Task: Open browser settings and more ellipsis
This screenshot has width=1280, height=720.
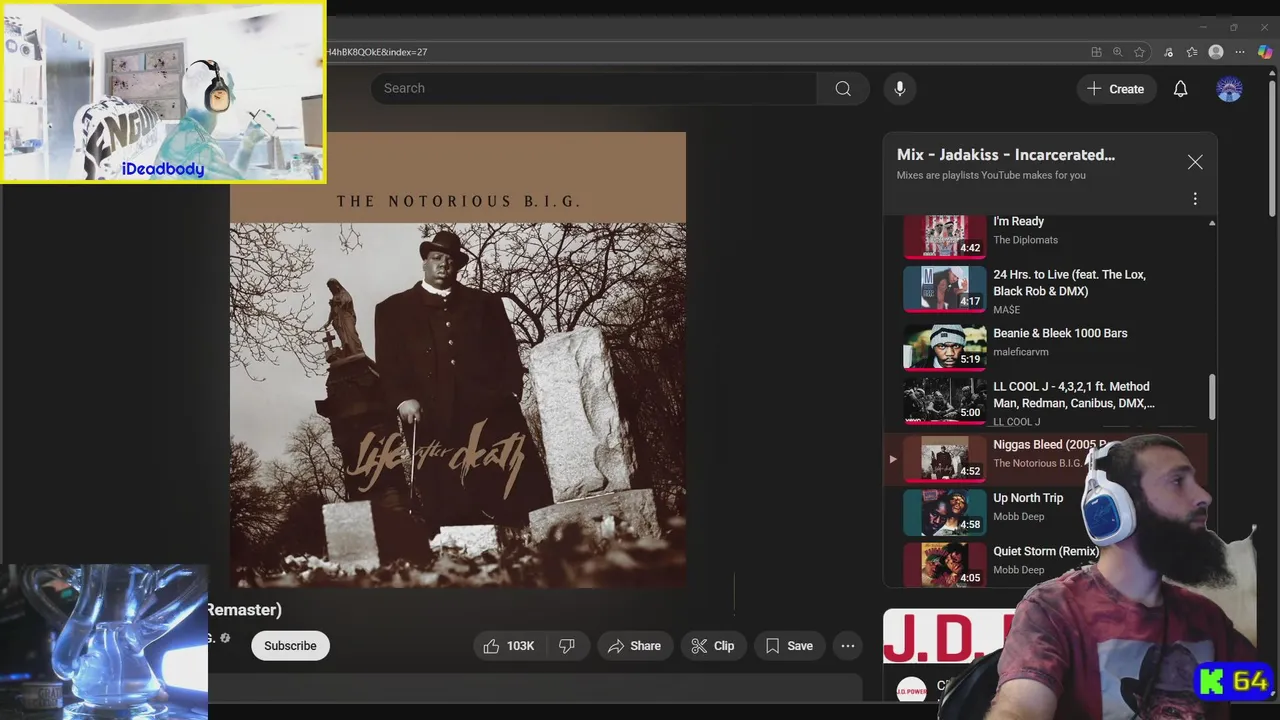Action: 1240,52
